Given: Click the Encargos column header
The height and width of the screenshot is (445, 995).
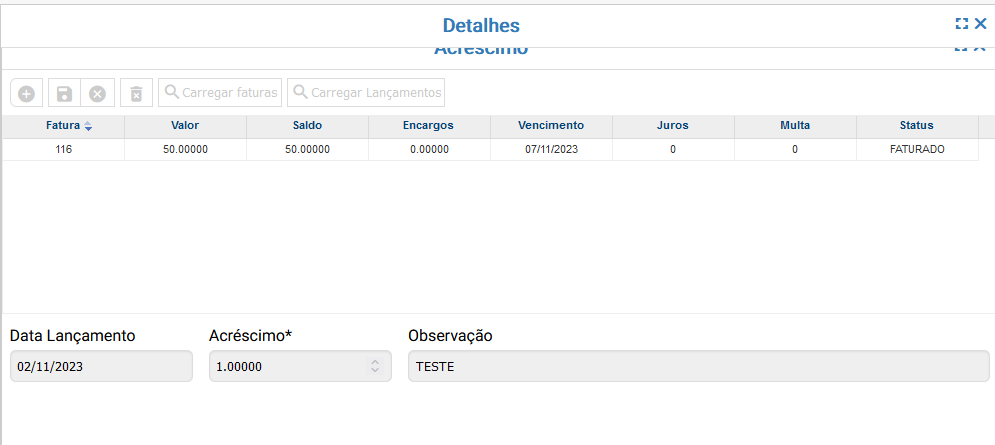Looking at the screenshot, I should [x=428, y=126].
